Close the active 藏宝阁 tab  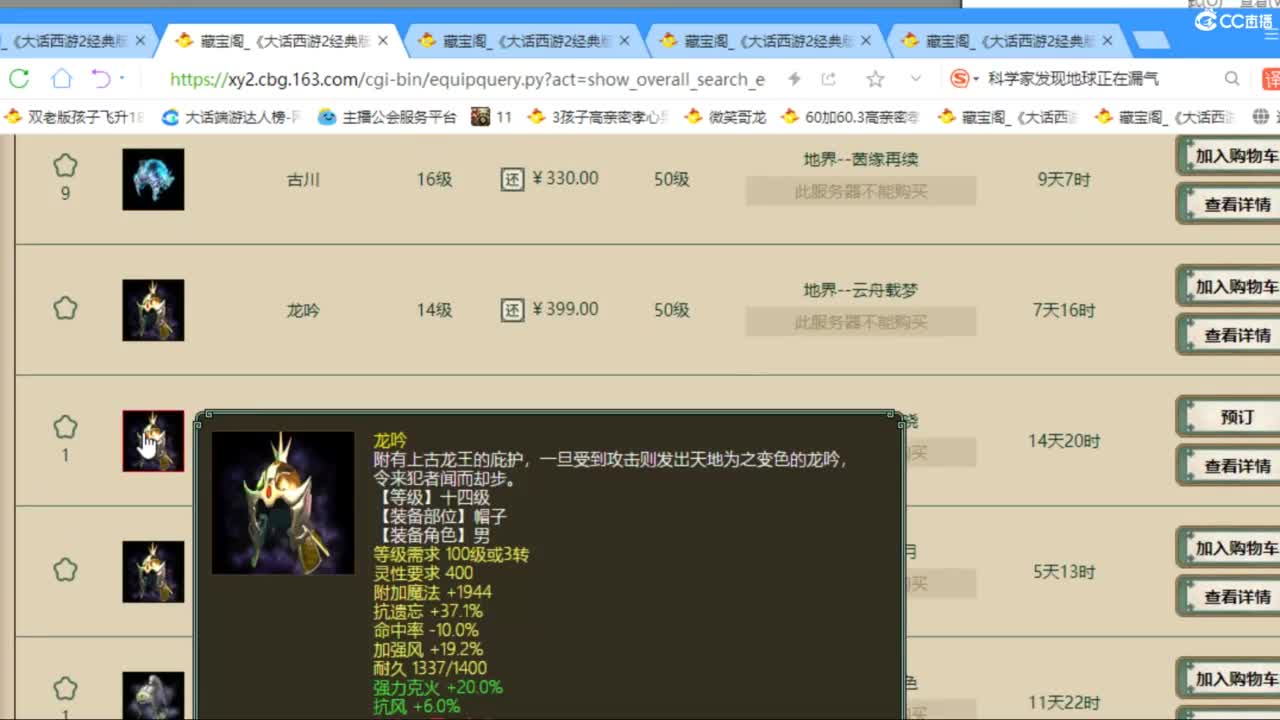coord(383,41)
